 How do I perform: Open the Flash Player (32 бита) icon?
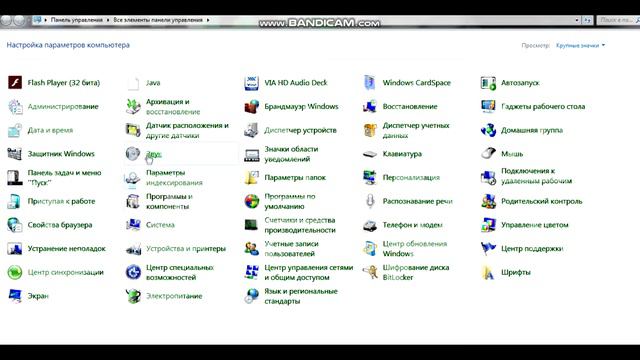pos(15,82)
